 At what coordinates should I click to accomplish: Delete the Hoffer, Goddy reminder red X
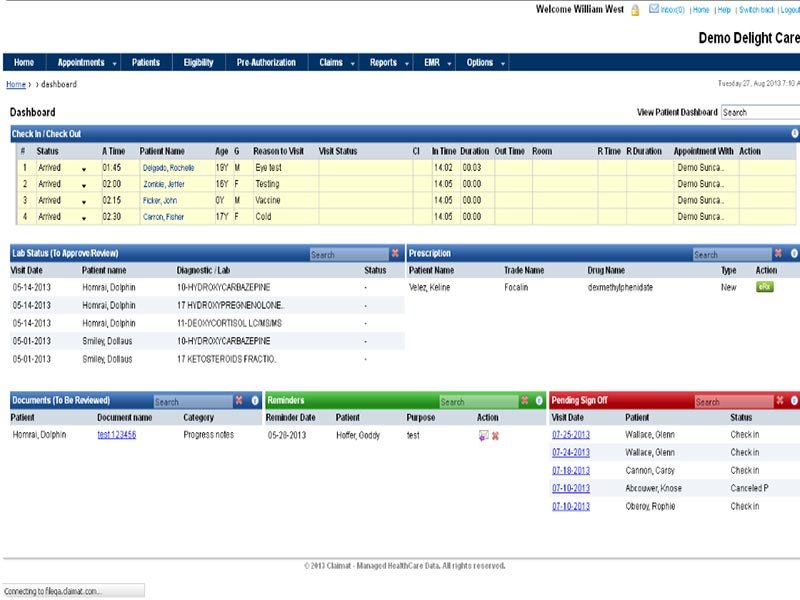[x=495, y=435]
